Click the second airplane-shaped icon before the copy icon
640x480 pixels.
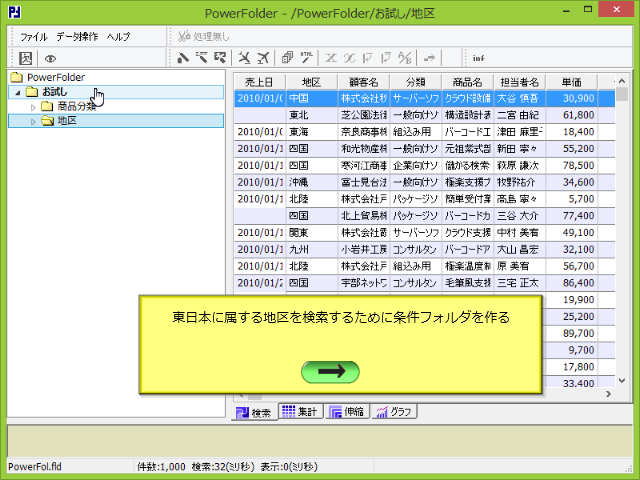263,58
